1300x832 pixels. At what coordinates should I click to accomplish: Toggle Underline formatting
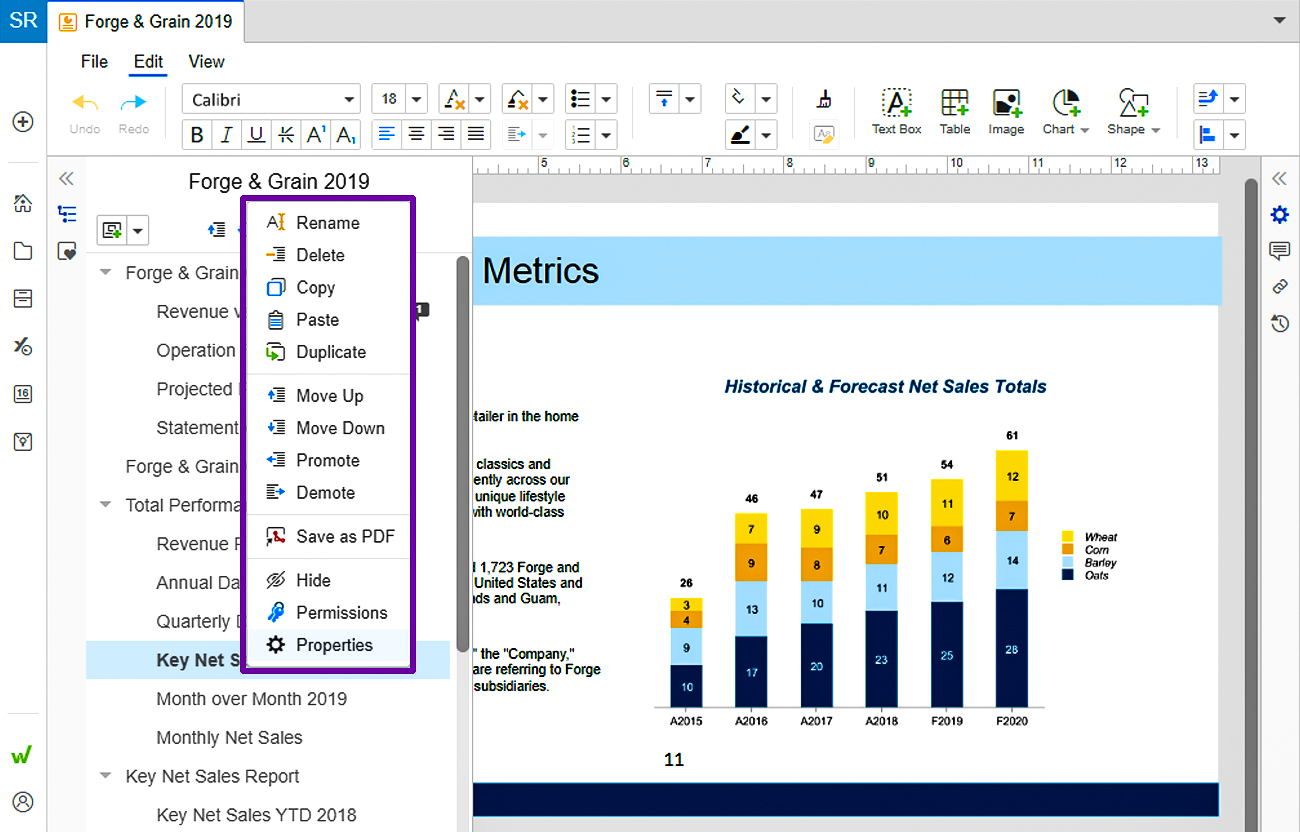[257, 135]
